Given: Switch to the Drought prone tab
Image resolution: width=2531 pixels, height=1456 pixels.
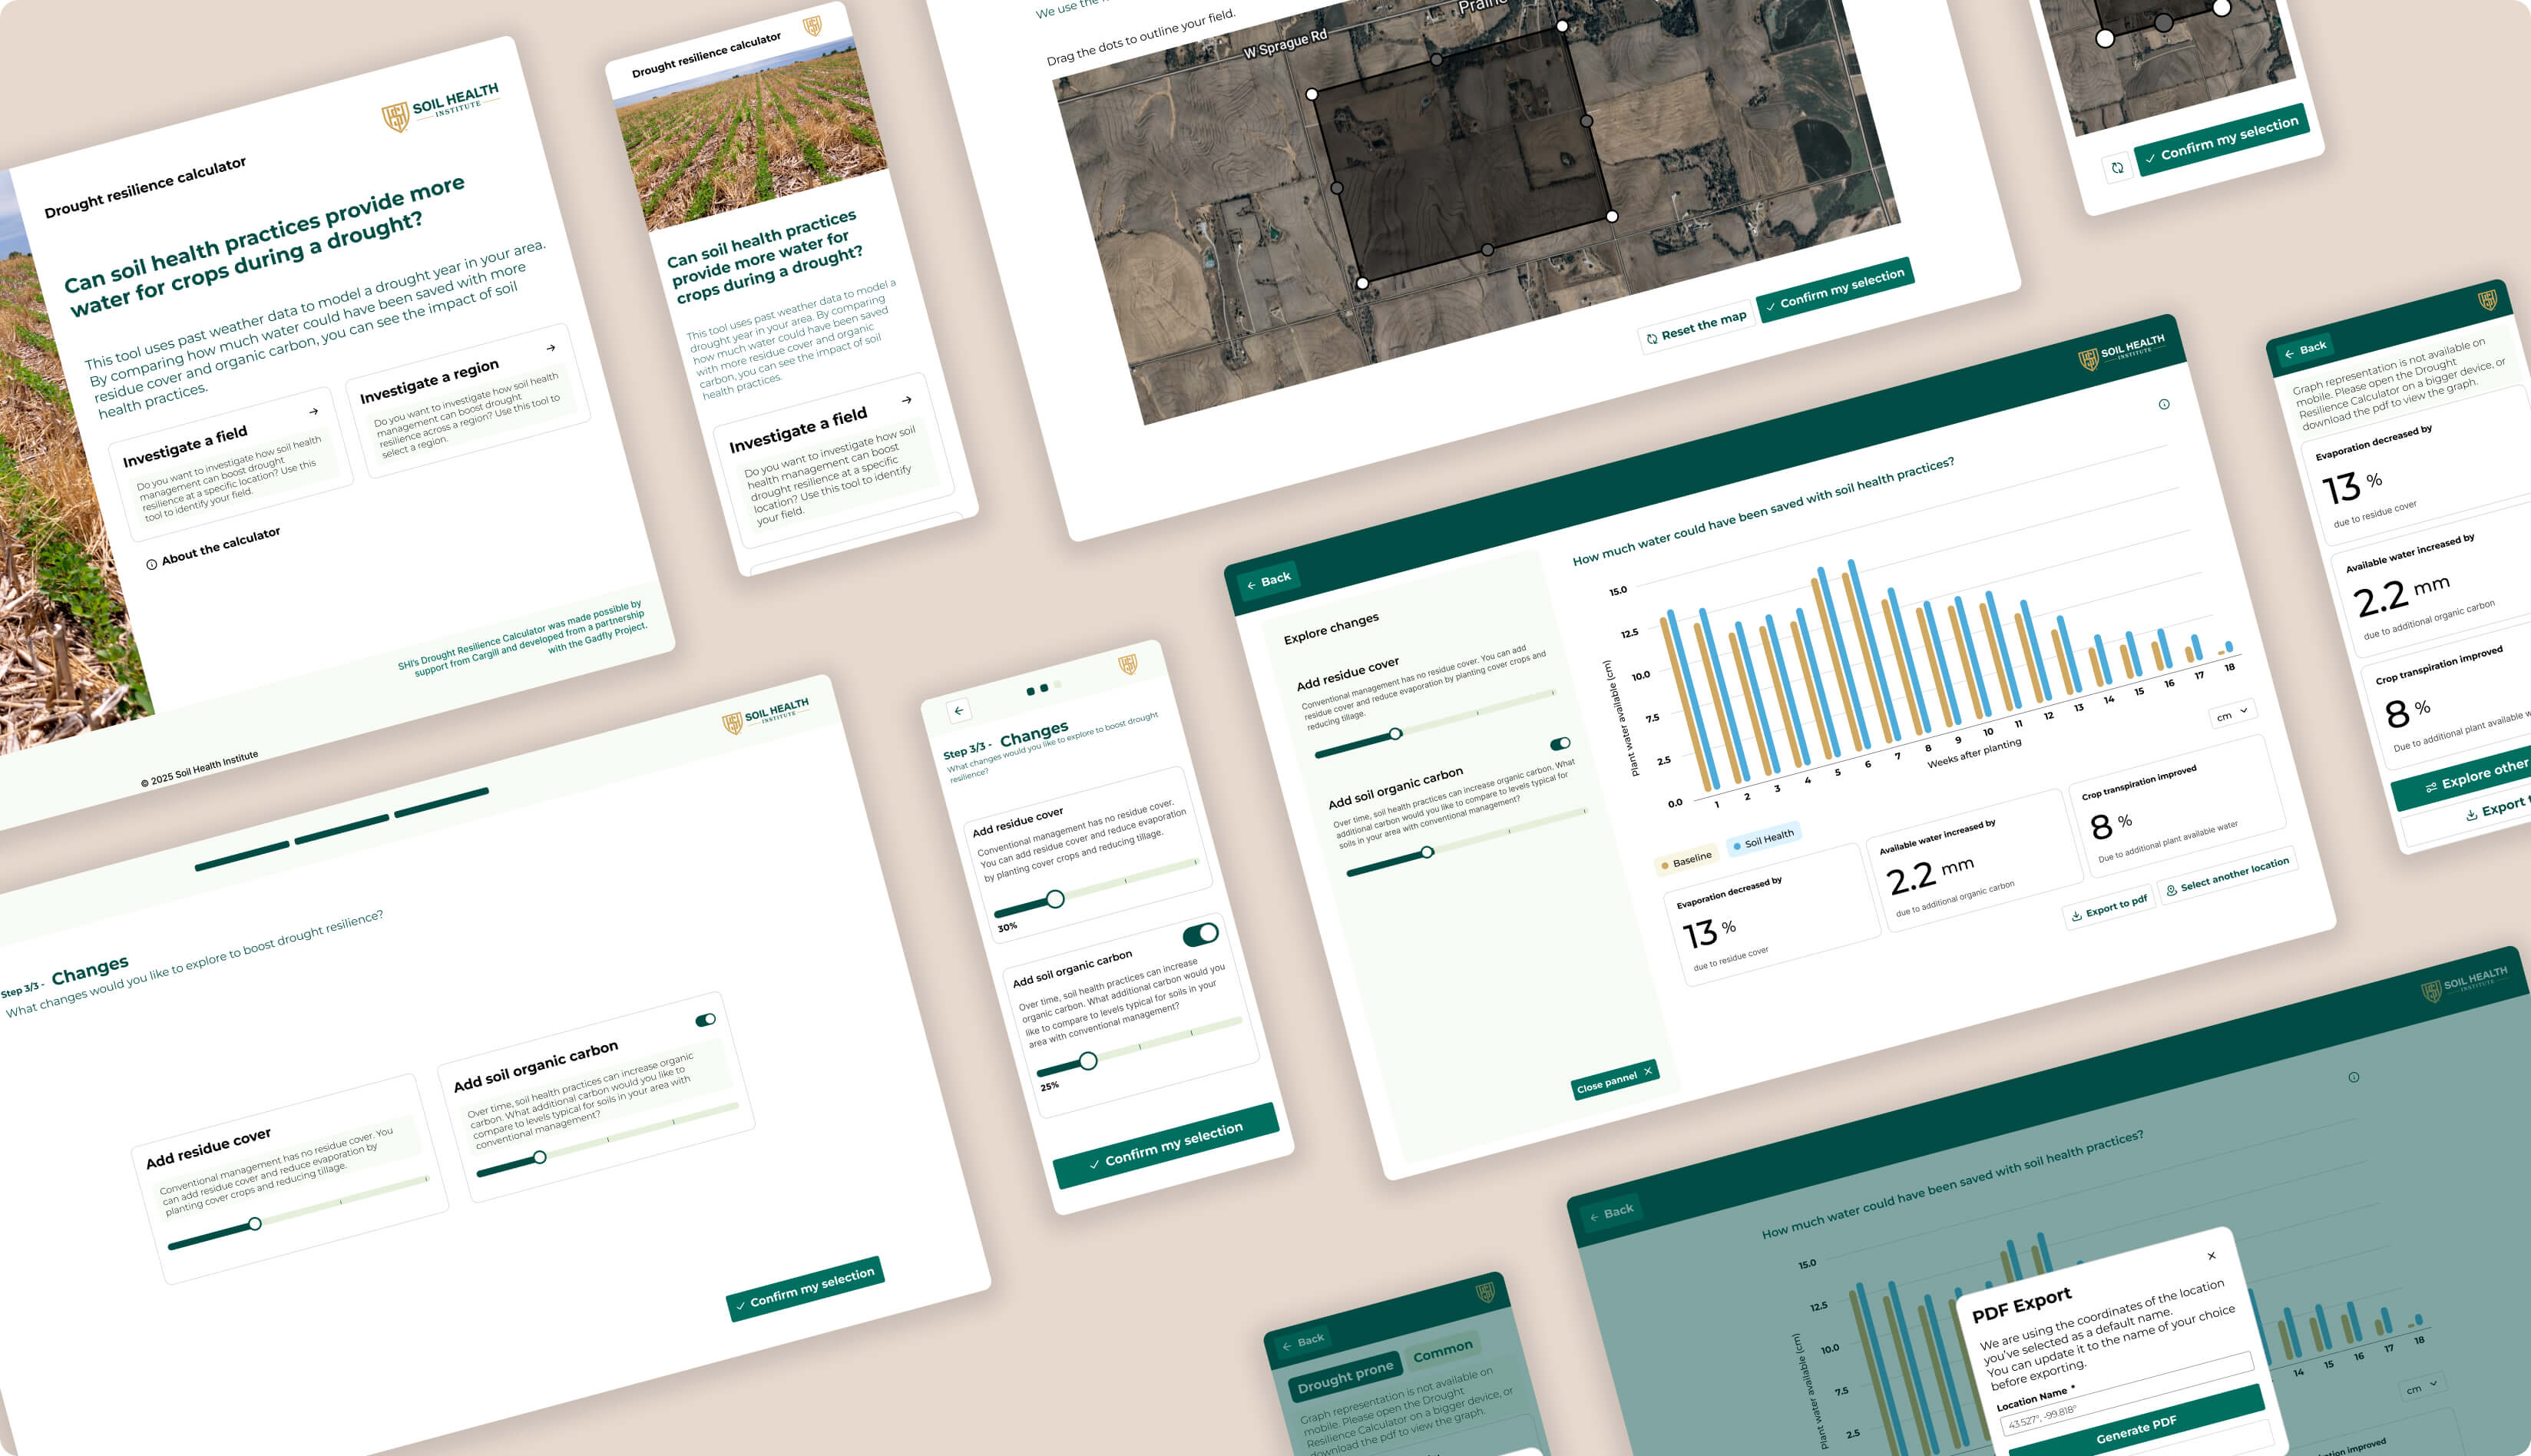Looking at the screenshot, I should coord(1345,1376).
